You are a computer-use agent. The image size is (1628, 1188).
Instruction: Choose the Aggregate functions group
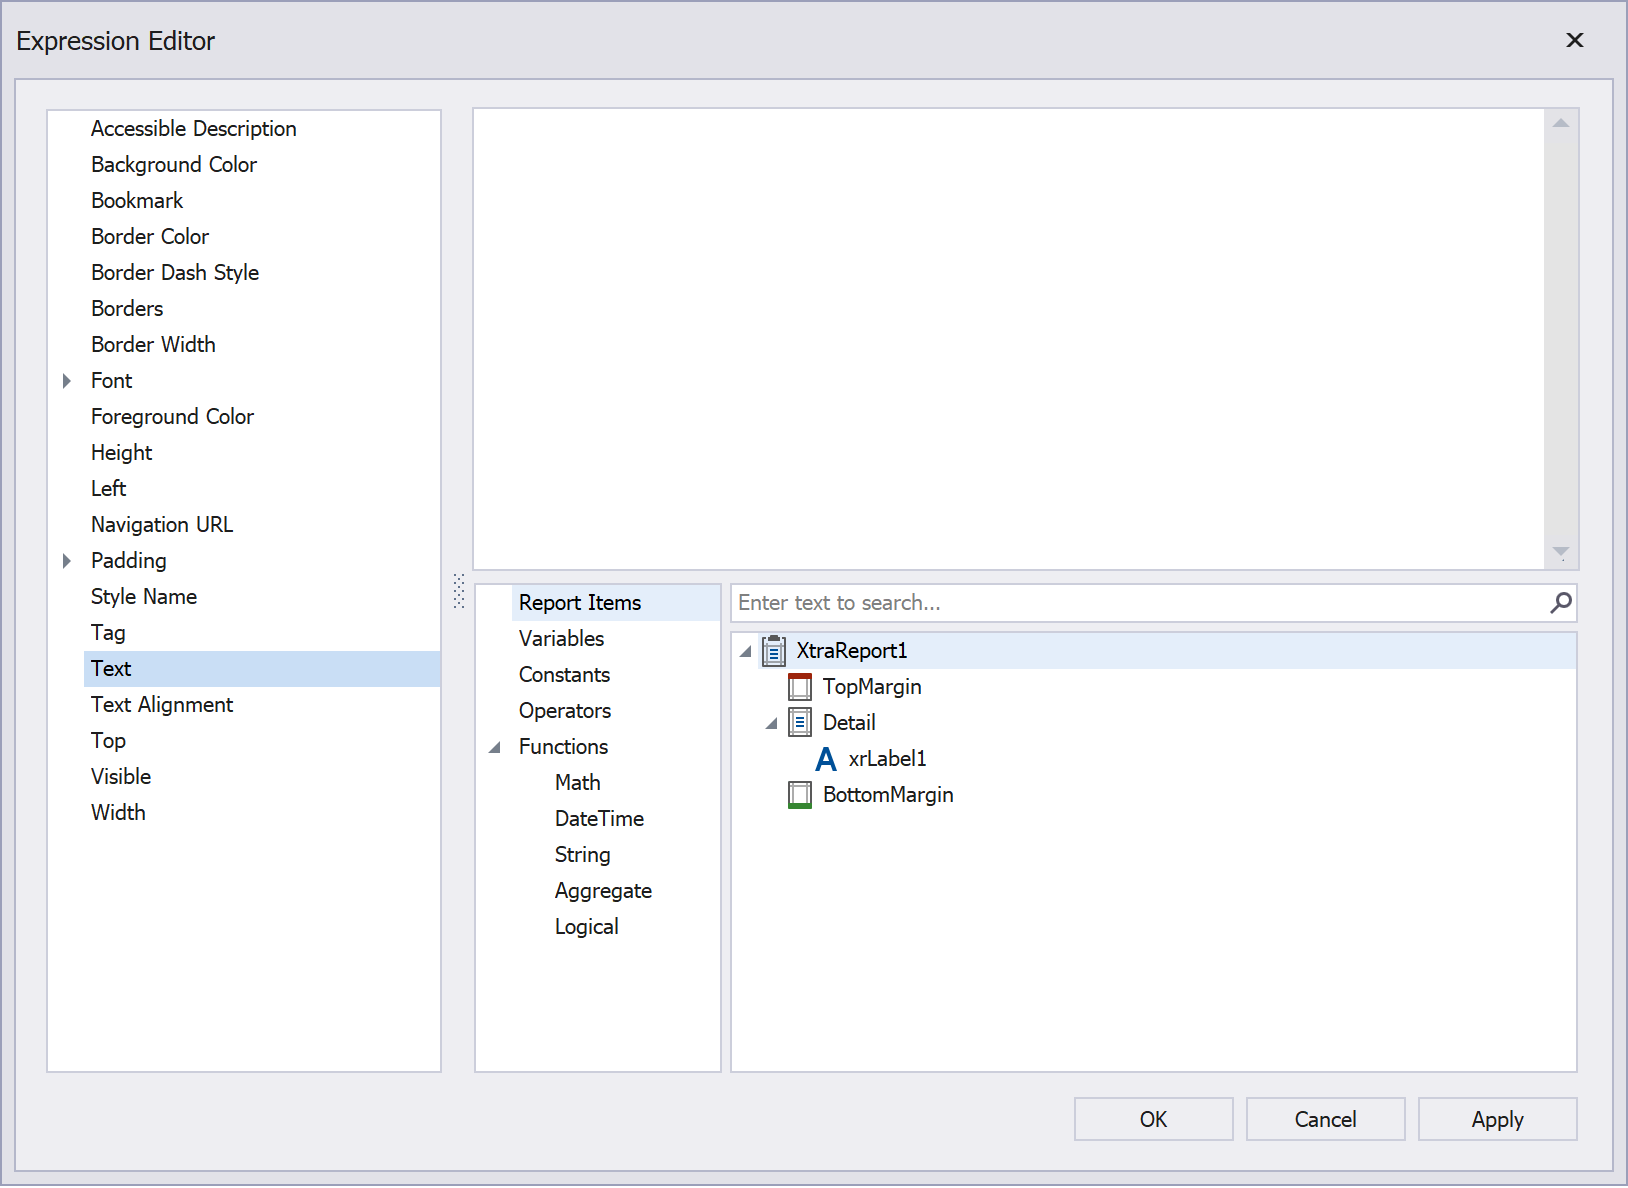coord(603,890)
